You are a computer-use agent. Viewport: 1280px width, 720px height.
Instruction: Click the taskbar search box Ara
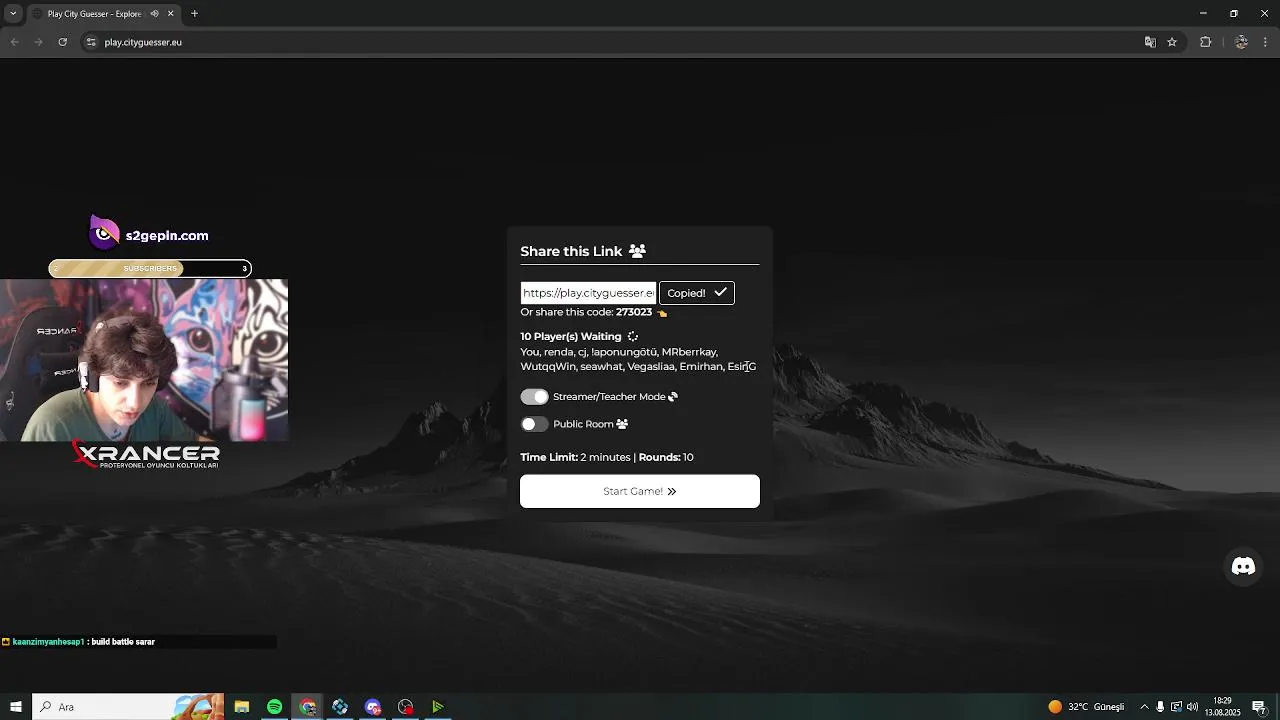tap(128, 707)
